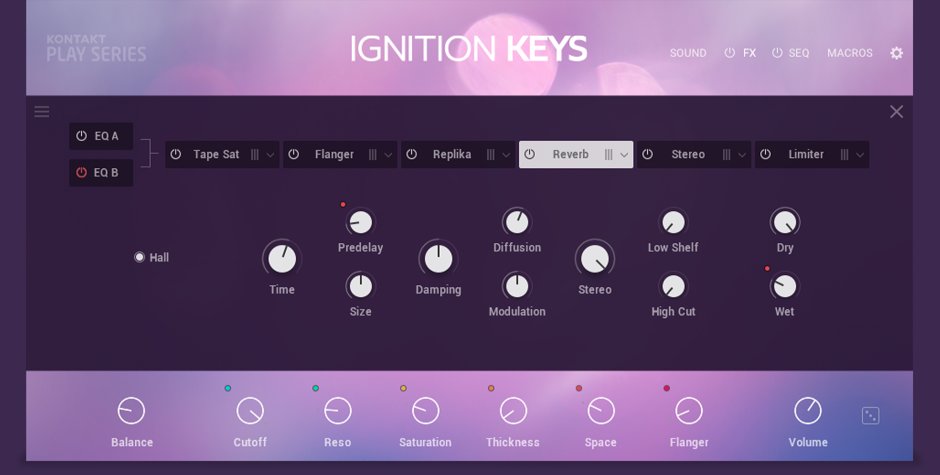
Task: Select the Replika effect slot
Action: click(x=458, y=154)
